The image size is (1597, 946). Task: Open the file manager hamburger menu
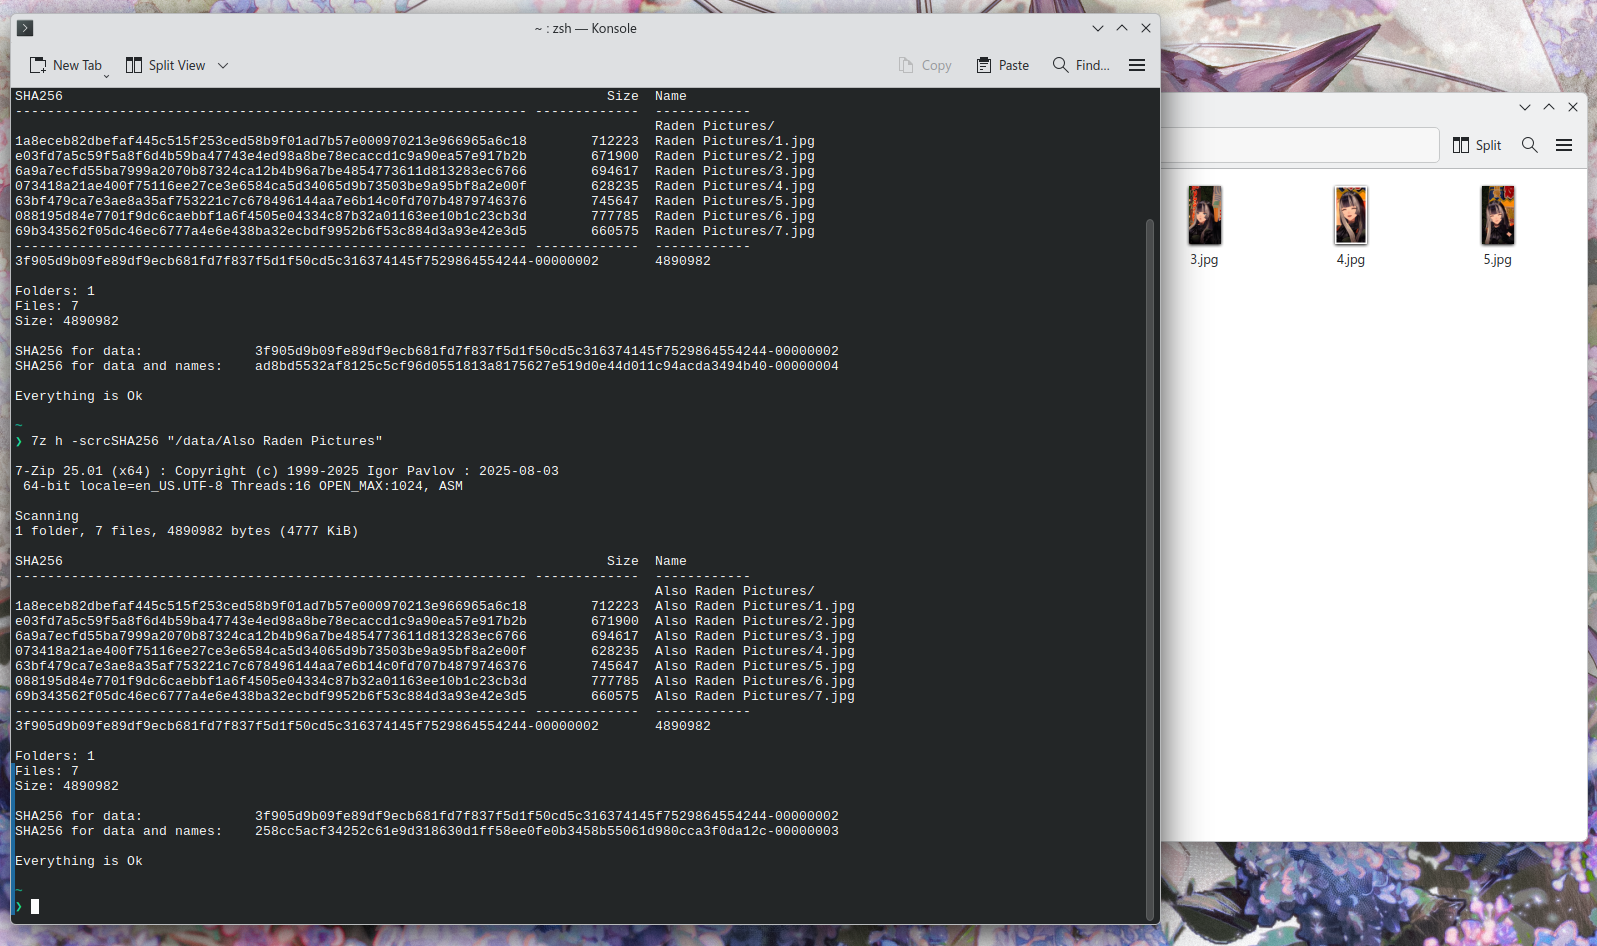click(1564, 145)
